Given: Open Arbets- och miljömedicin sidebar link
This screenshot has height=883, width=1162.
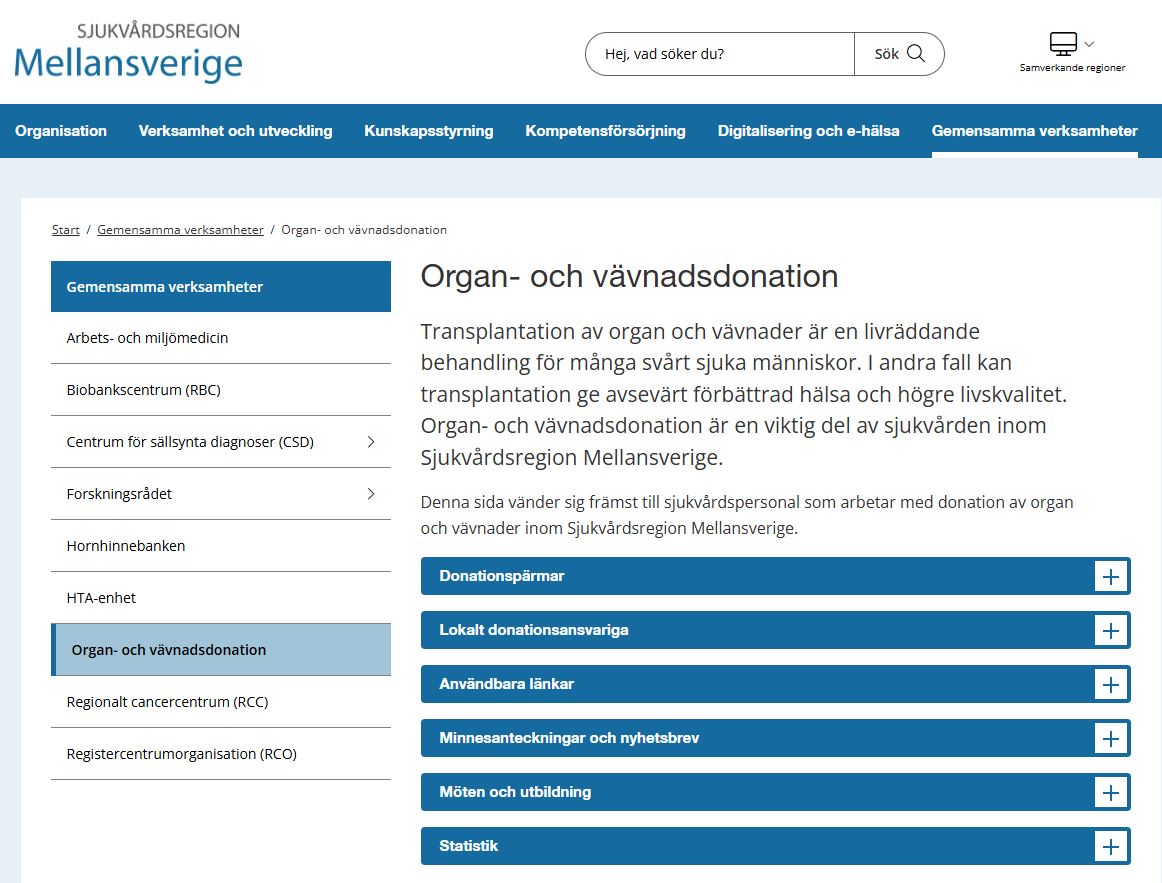Looking at the screenshot, I should click(221, 338).
